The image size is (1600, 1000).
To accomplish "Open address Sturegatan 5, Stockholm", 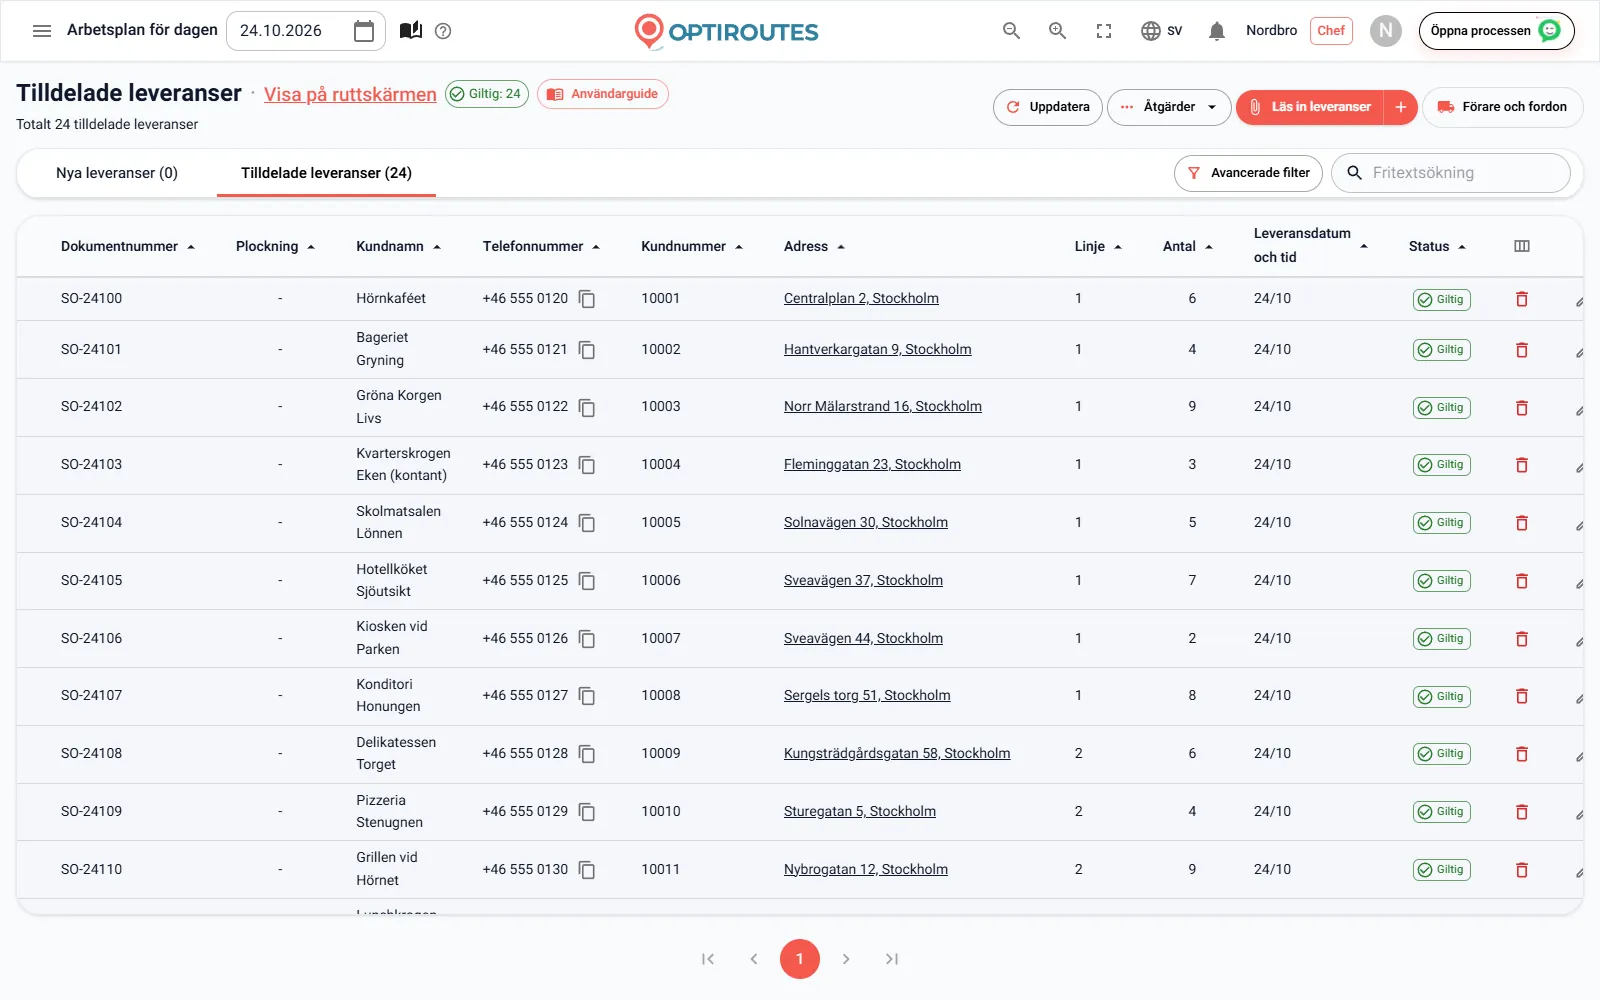I will [x=860, y=812].
